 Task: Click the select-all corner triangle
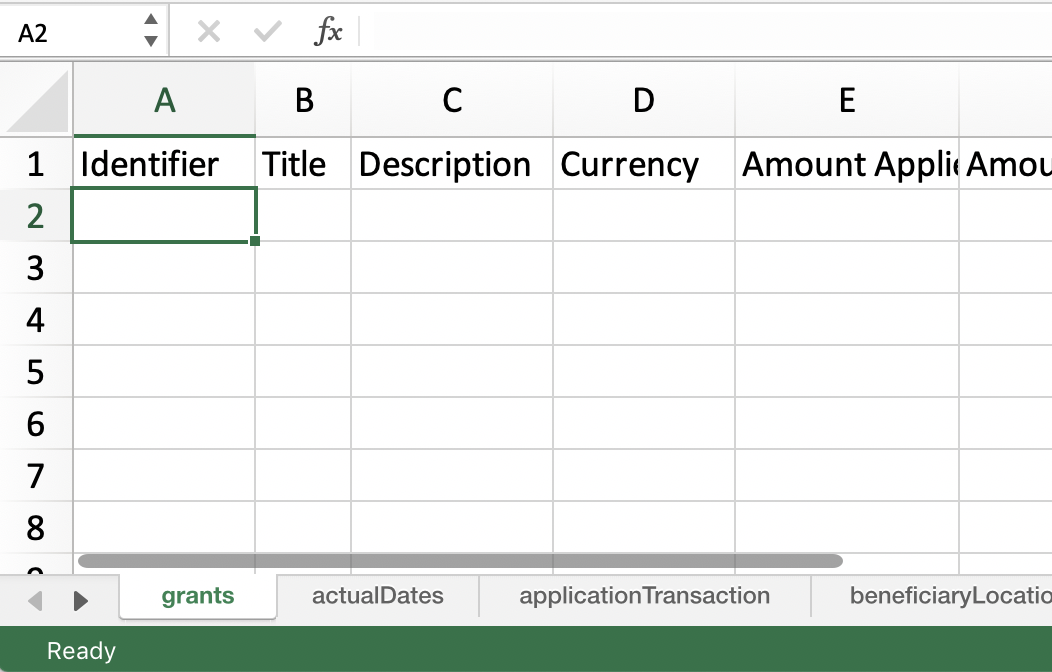[39, 102]
